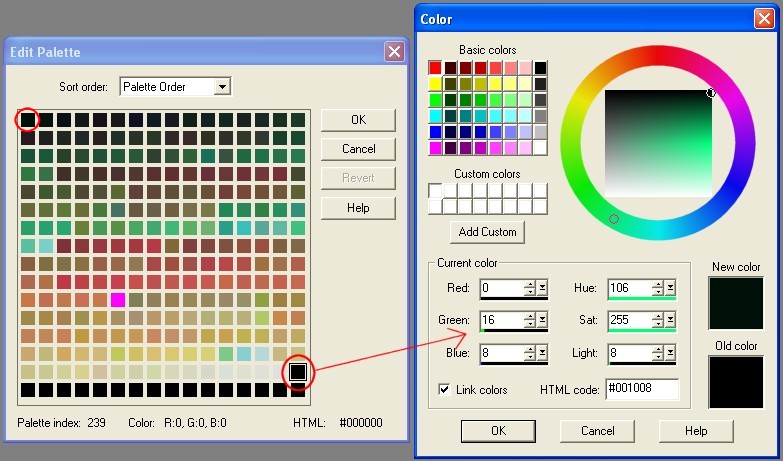The width and height of the screenshot is (783, 461).
Task: Pick the leftmost pure green Basic colors swatch
Action: (435, 99)
